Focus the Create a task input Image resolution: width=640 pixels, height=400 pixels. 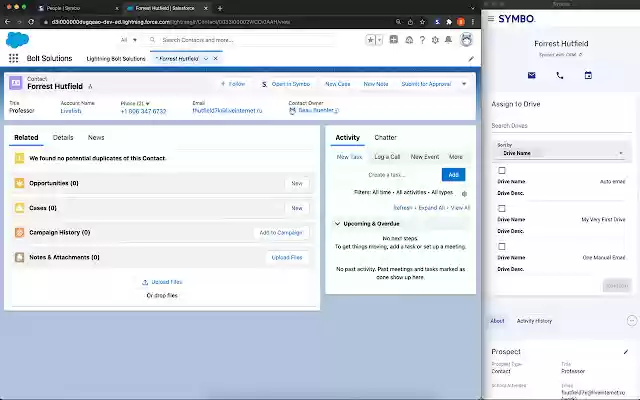point(388,175)
